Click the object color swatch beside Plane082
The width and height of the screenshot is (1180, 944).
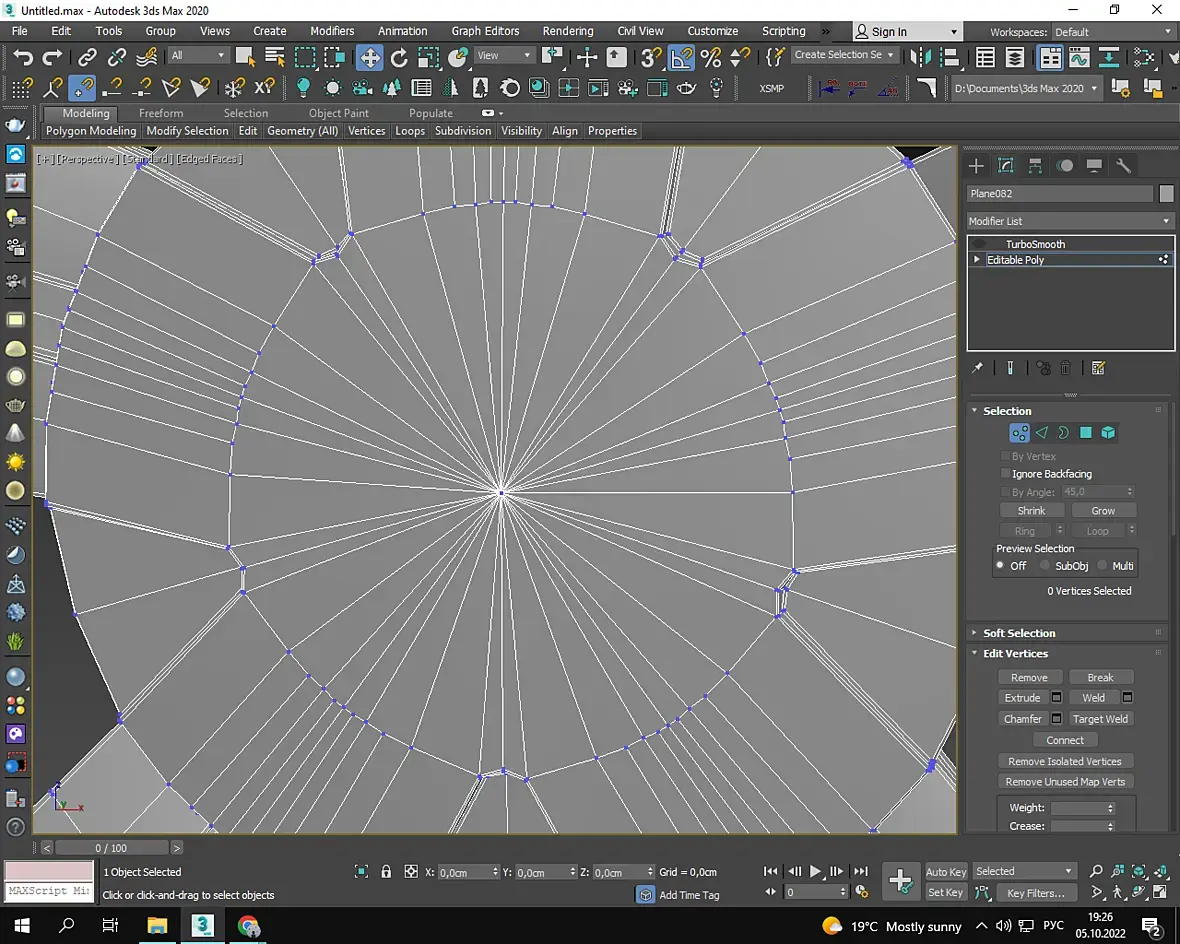(1166, 194)
